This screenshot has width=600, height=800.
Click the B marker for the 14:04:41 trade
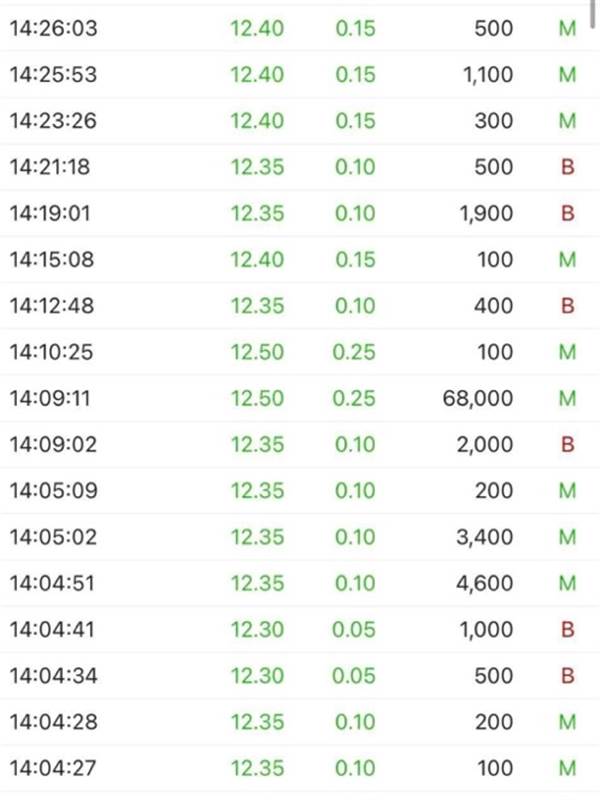[x=567, y=630]
